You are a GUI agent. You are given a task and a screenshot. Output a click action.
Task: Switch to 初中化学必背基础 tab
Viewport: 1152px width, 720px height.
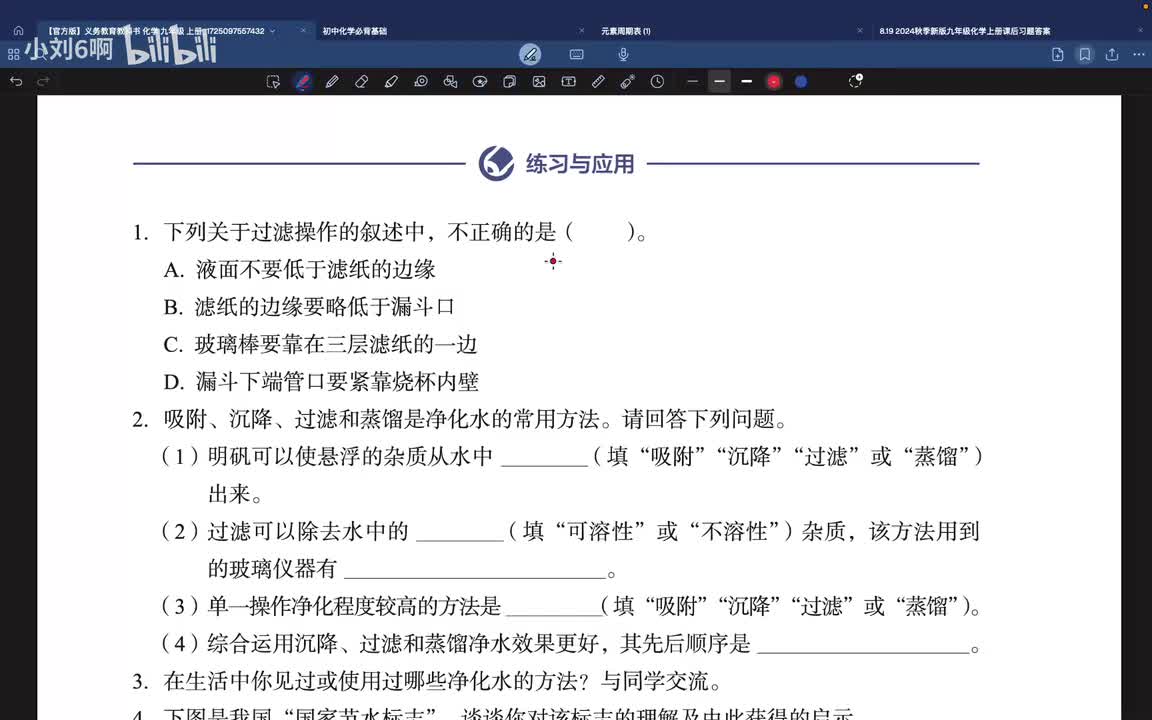coord(355,31)
